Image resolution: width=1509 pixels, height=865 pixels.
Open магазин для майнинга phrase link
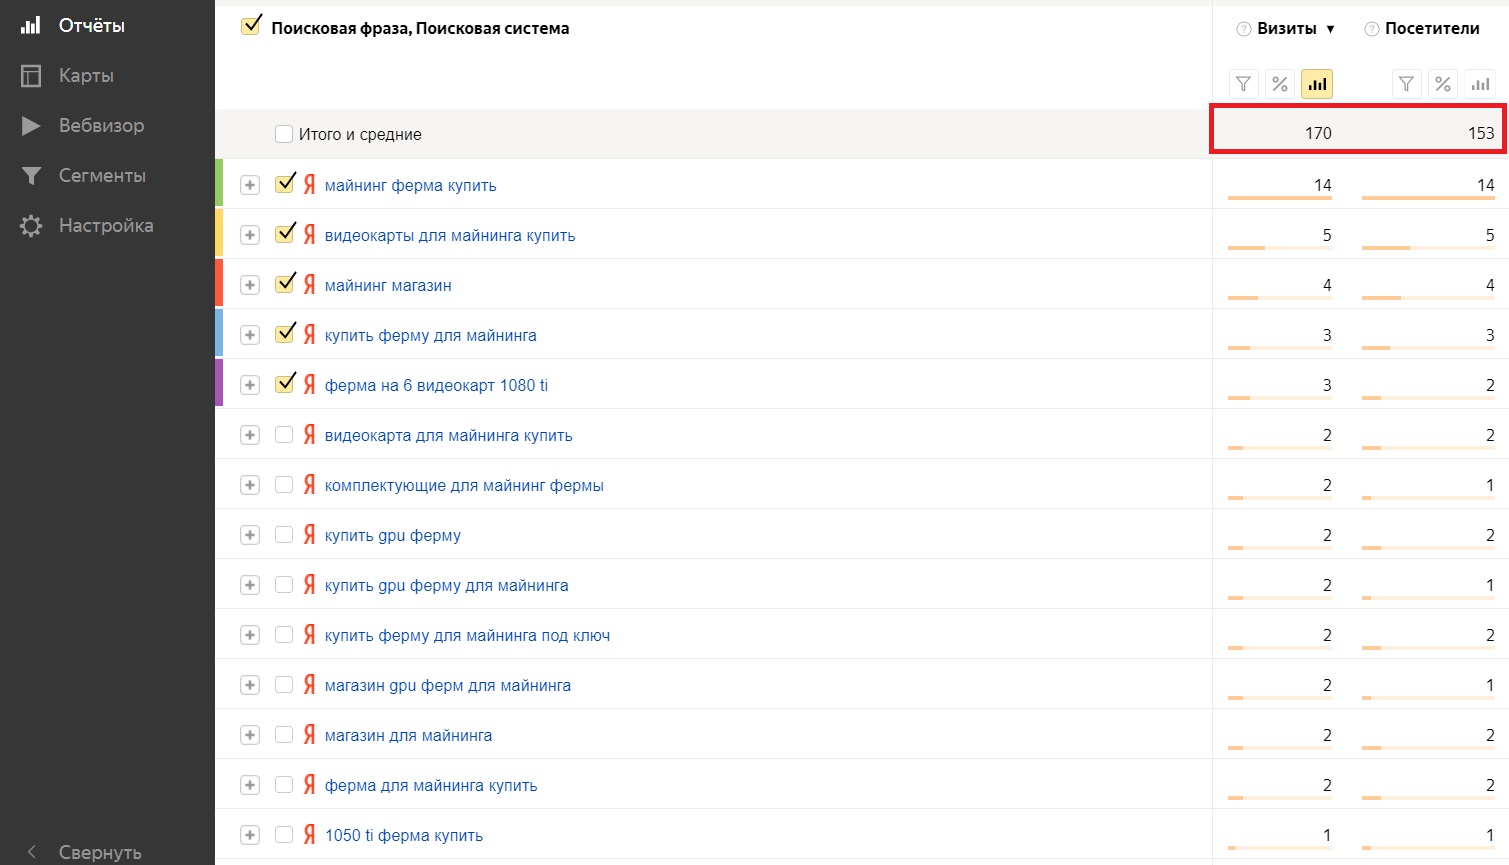pos(408,735)
